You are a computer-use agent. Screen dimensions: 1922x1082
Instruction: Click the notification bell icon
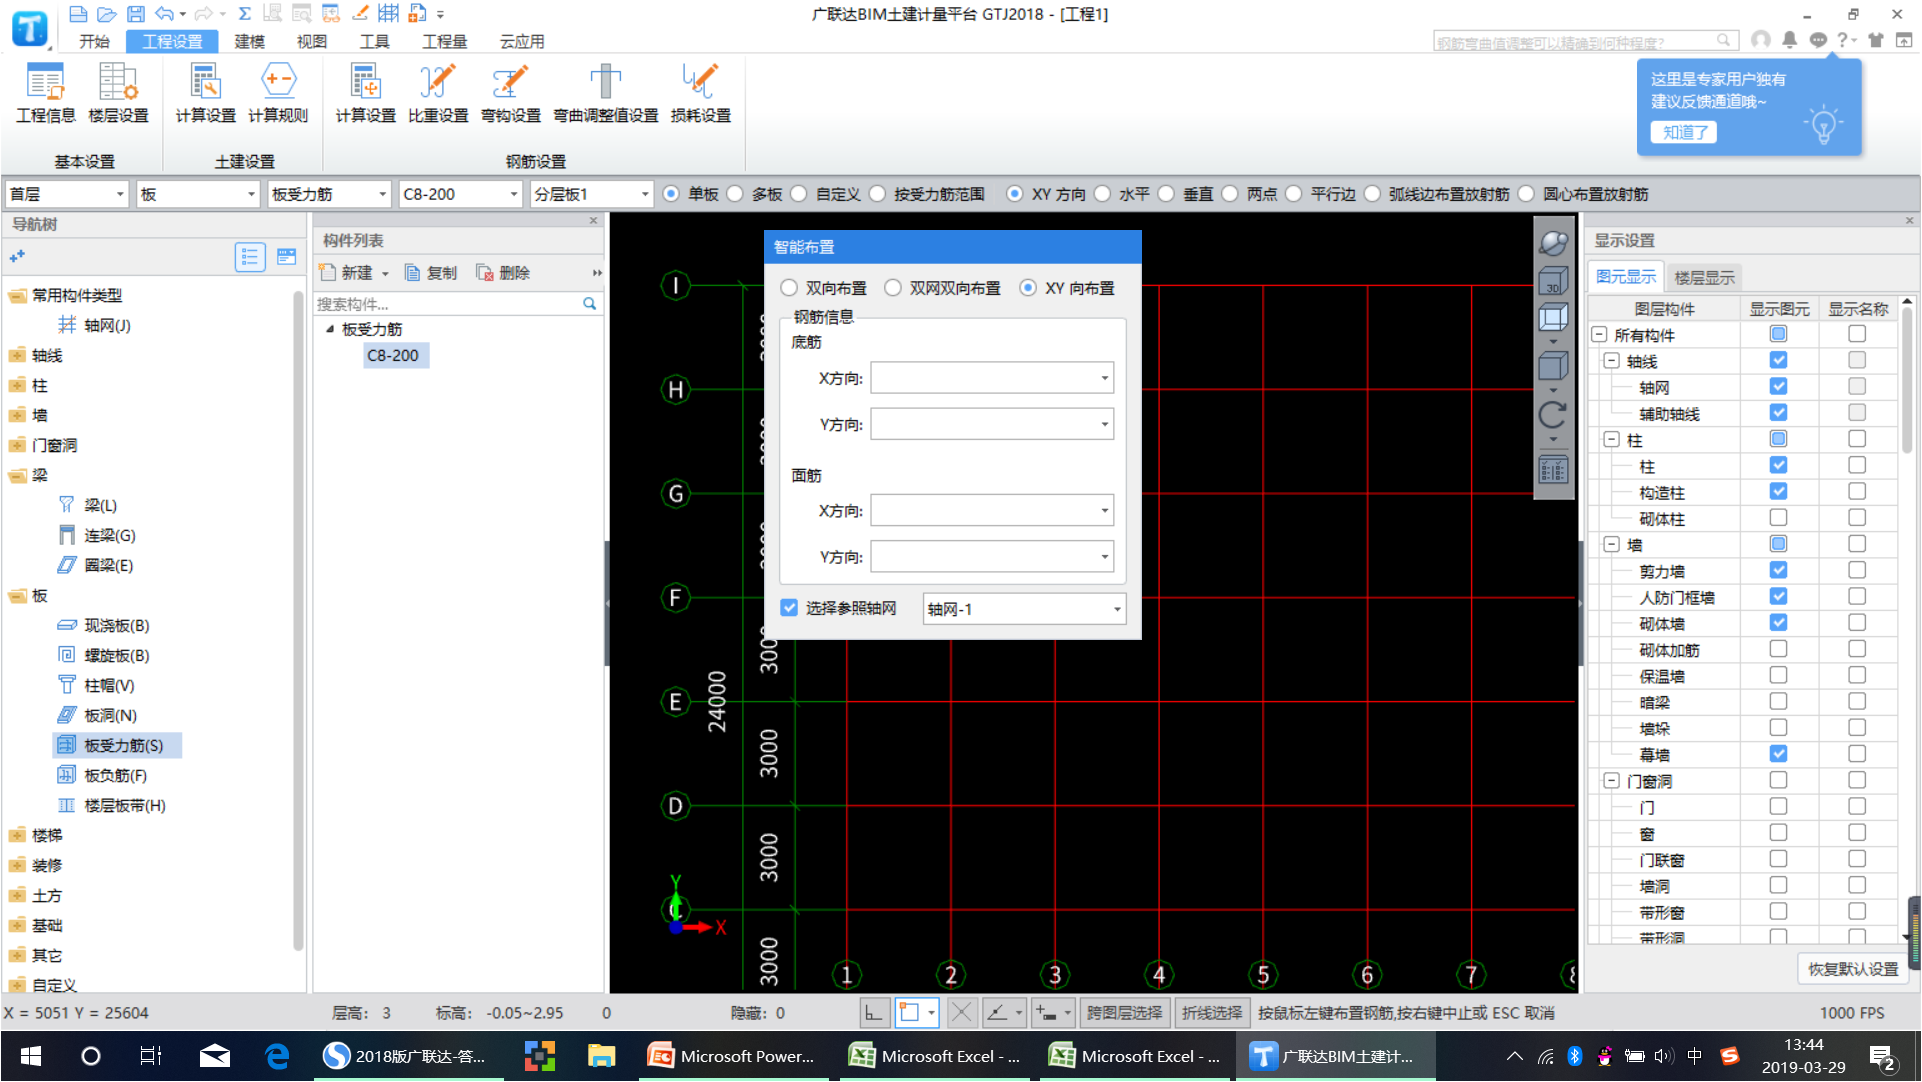click(1790, 40)
